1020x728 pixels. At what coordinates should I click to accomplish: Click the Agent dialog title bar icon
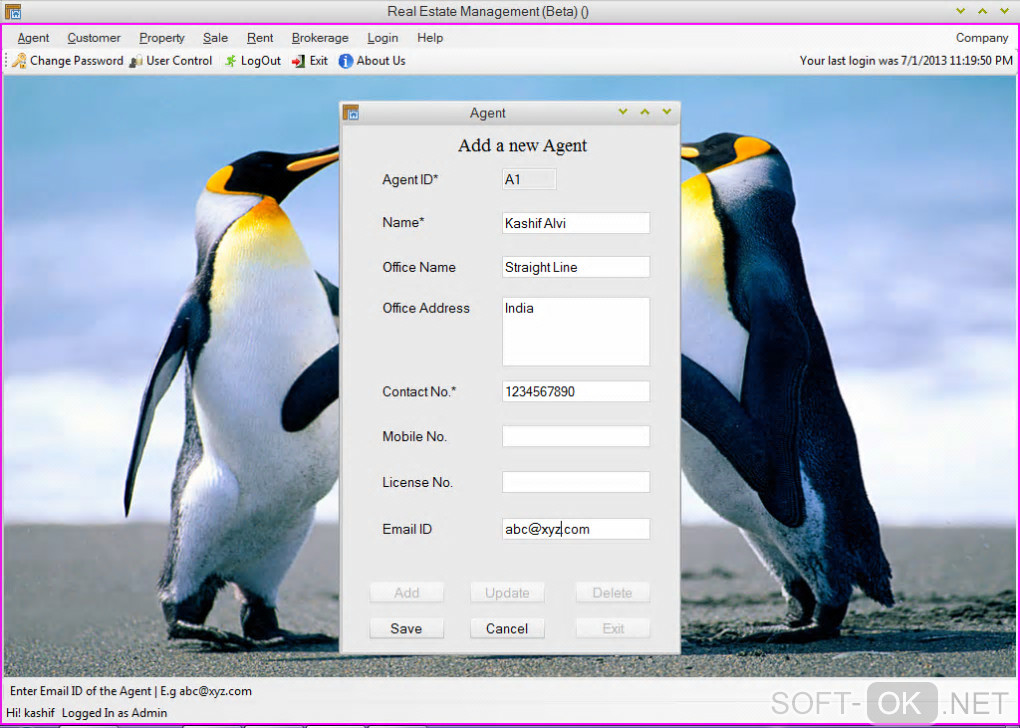[351, 113]
